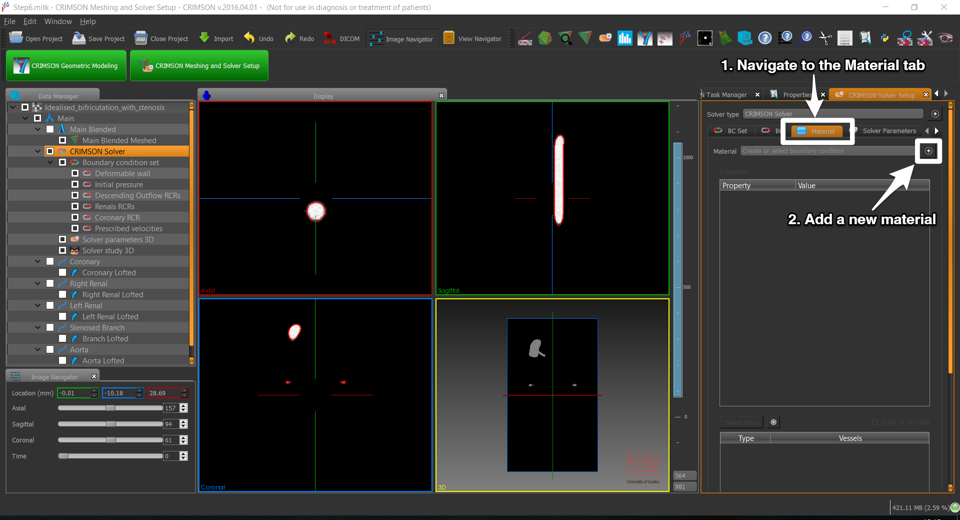Image resolution: width=960 pixels, height=520 pixels.
Task: Click the DICOM toolbar icon
Action: tap(329, 38)
